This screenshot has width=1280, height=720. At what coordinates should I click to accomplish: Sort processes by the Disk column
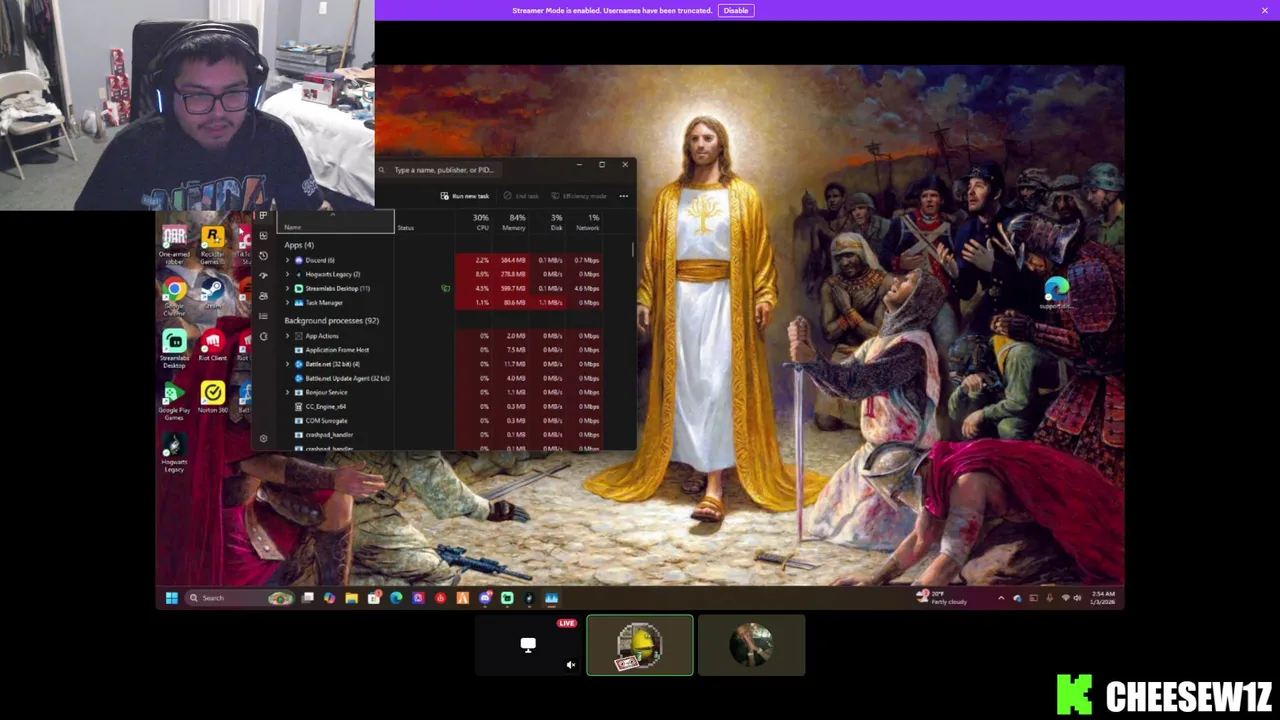[x=547, y=222]
